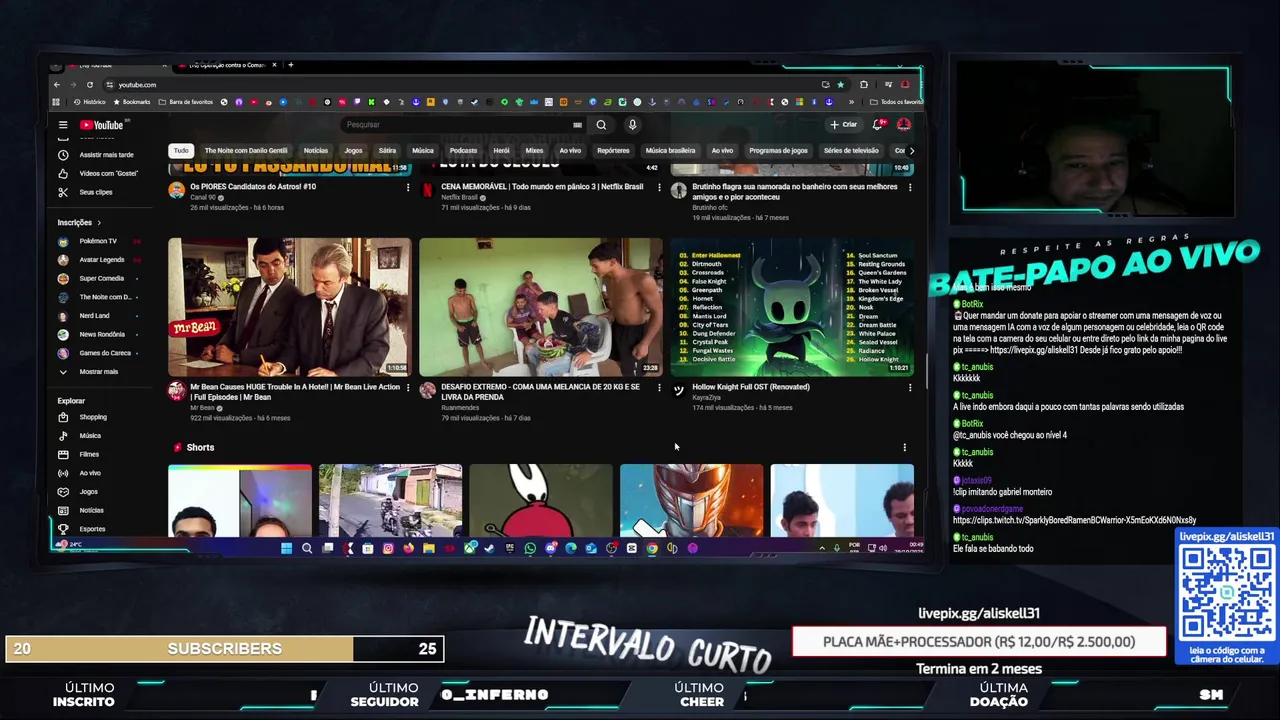Screen dimensions: 1280x720
Task: Open the Games do Careca subscription
Action: tap(98, 353)
